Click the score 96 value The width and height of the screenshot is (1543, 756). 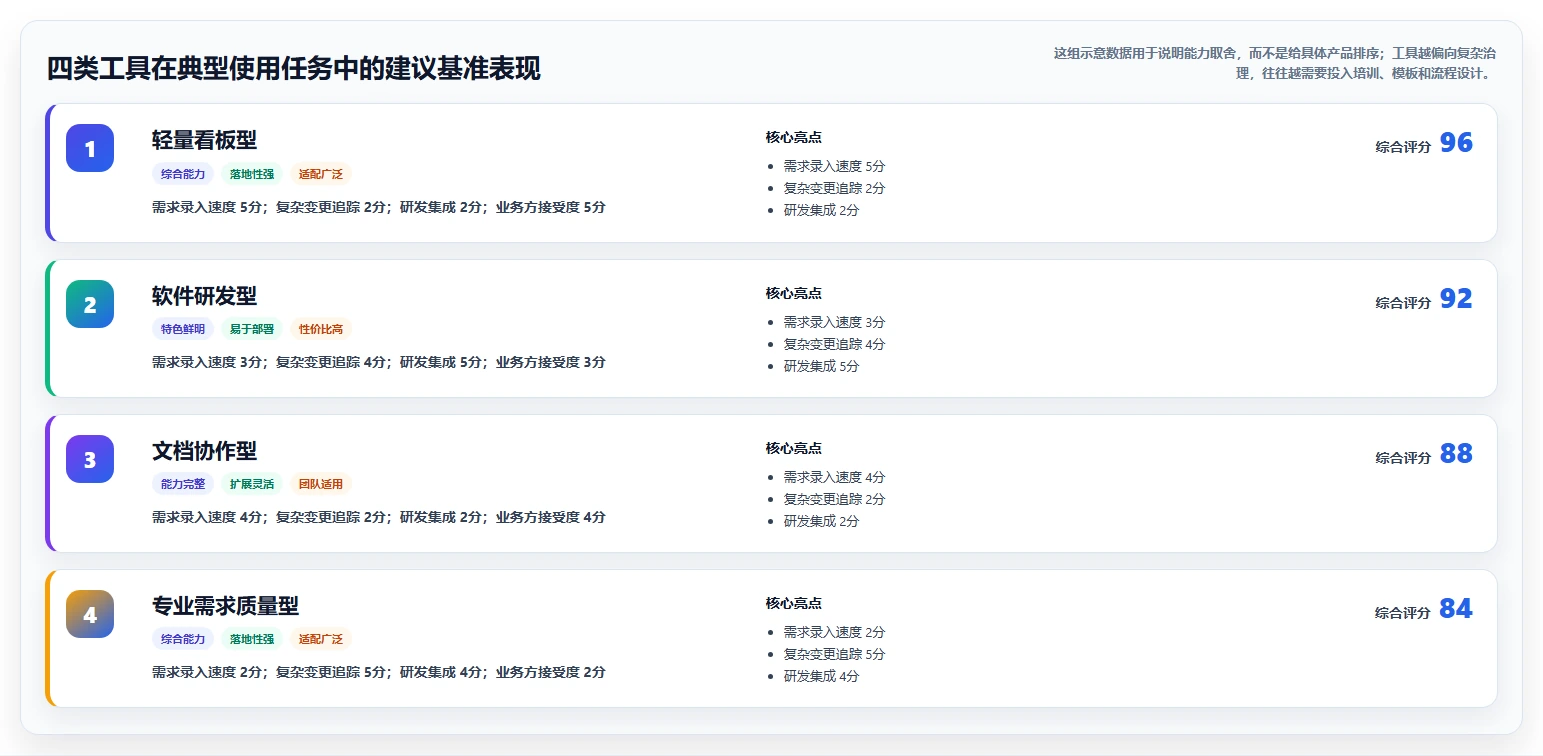click(x=1456, y=143)
